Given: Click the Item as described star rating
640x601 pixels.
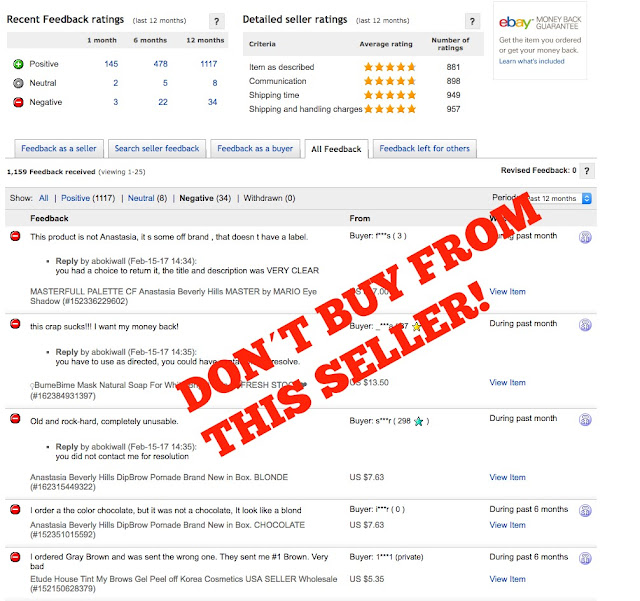Looking at the screenshot, I should click(390, 67).
